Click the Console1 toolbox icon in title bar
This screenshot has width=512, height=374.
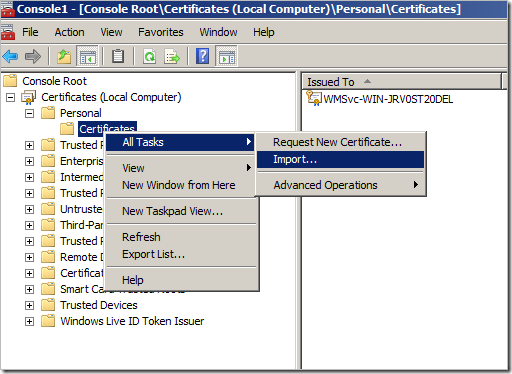pos(7,9)
